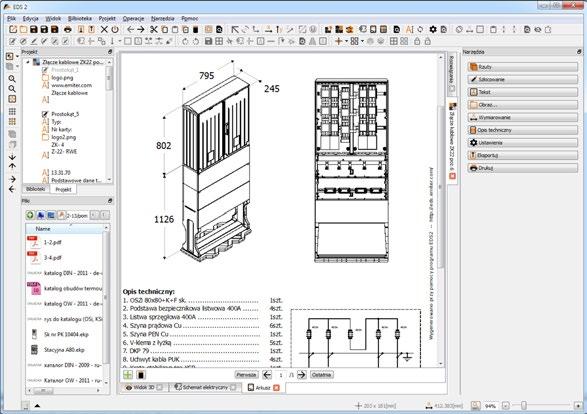Viewport: 587px width, 414px height.
Task: Click upper magnifier zoom icon in left sidebar
Action: tap(12, 79)
